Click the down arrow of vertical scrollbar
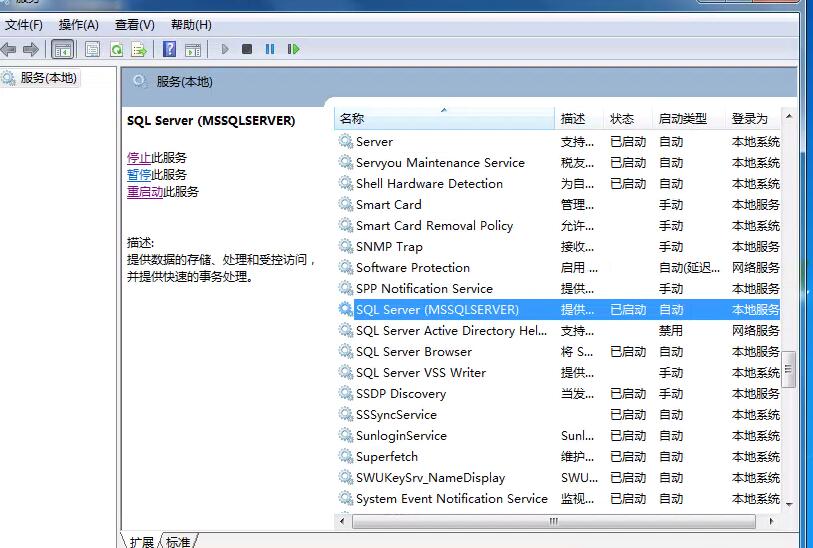 click(789, 504)
